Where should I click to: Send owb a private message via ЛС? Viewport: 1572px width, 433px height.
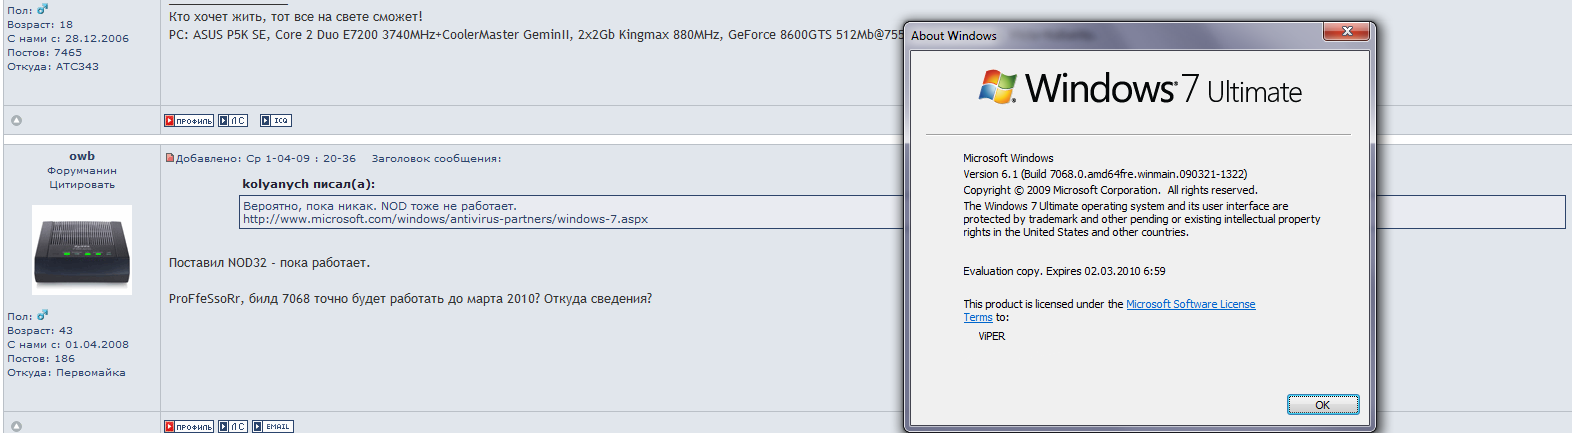coord(233,427)
